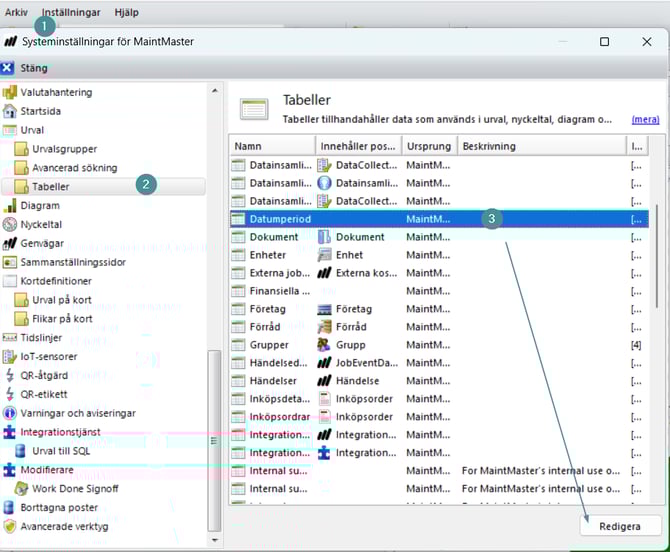Select the Nyckeltal icon in sidebar
Image resolution: width=670 pixels, height=552 pixels.
(x=10, y=224)
